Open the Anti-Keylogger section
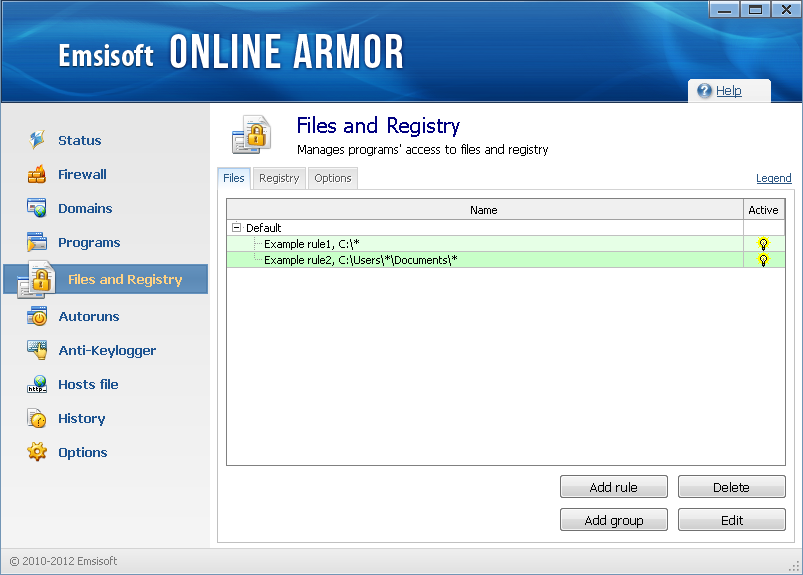The height and width of the screenshot is (575, 803). 108,351
